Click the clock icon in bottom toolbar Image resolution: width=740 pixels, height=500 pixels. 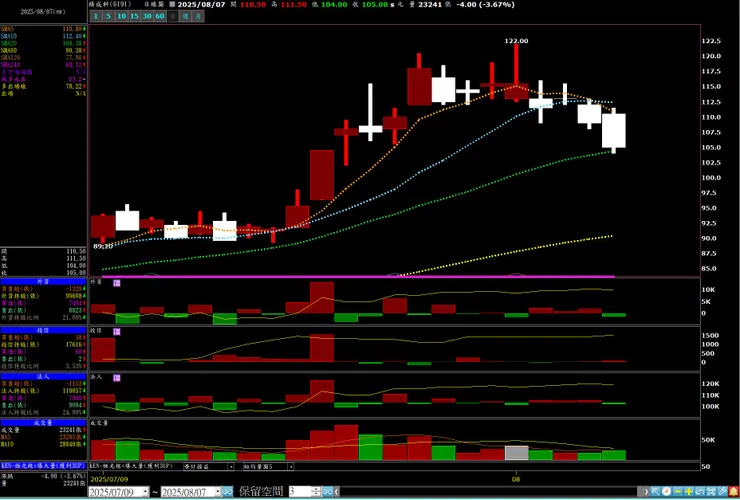[x=666, y=491]
